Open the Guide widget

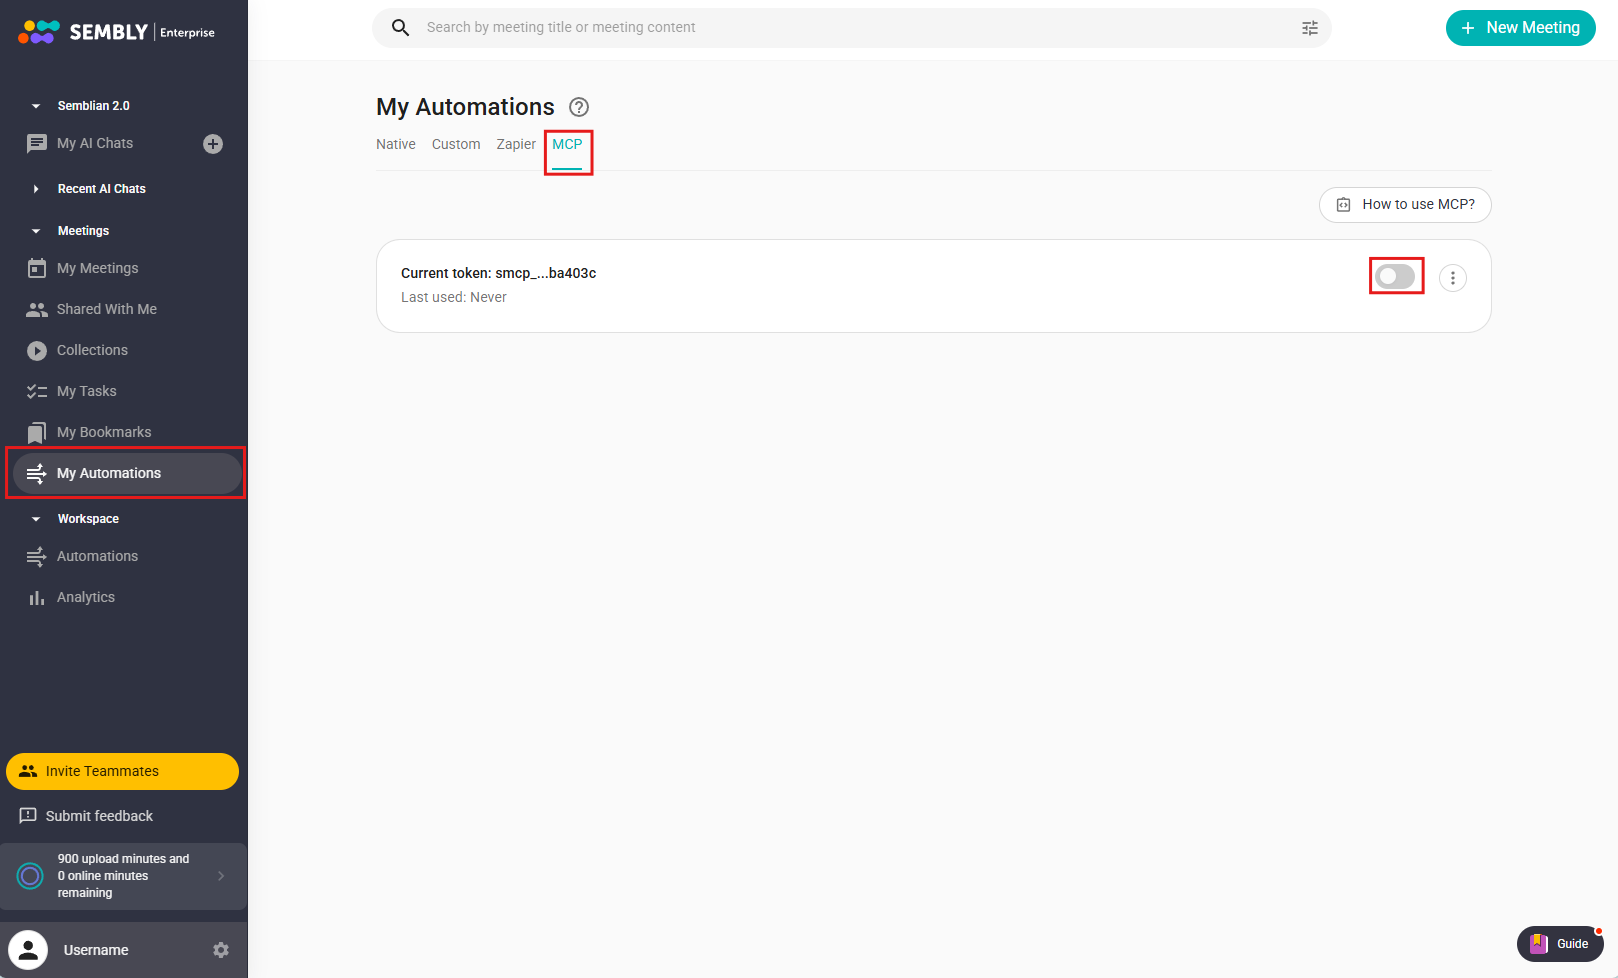[x=1559, y=943]
